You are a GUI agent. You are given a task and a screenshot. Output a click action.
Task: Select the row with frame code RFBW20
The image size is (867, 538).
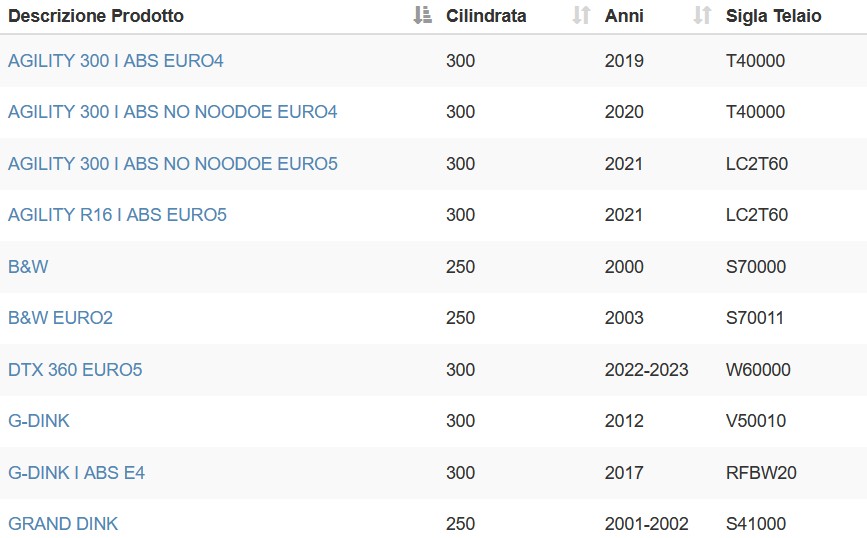click(434, 473)
